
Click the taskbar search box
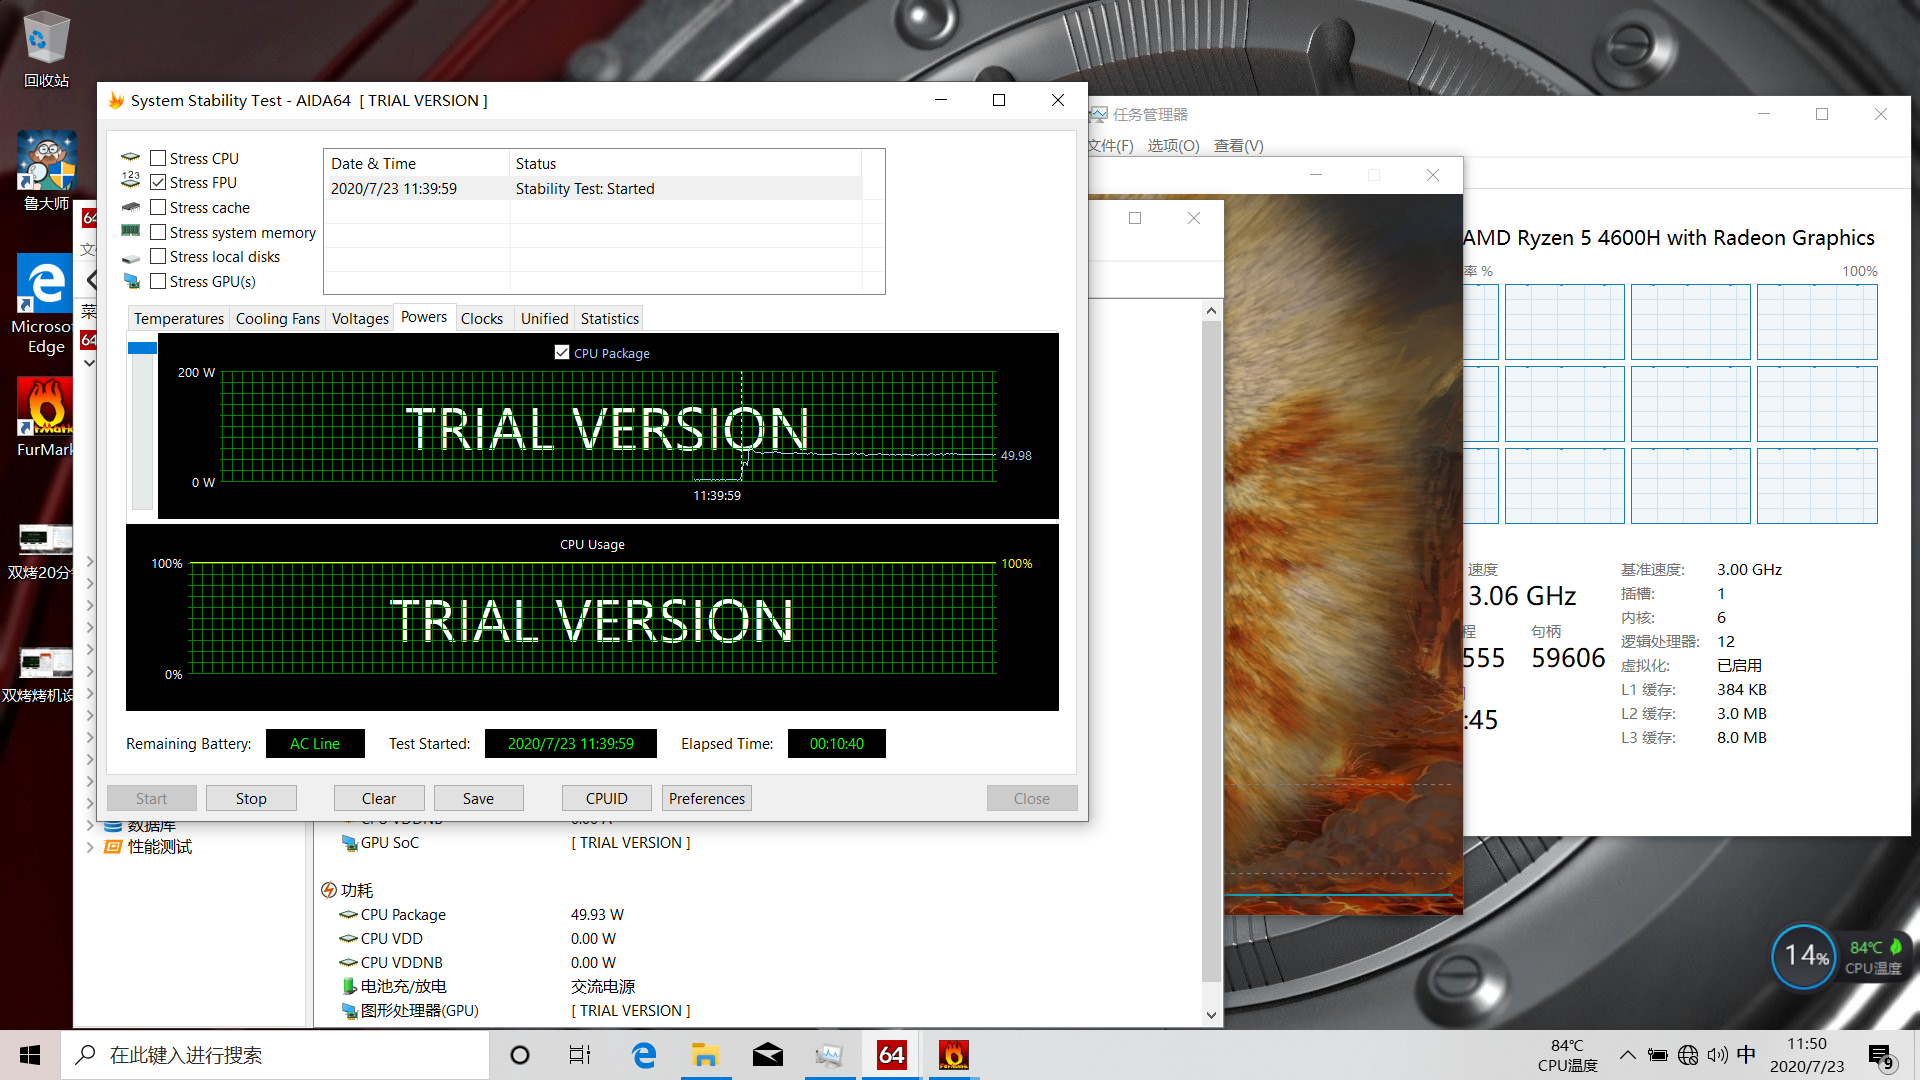(275, 1055)
